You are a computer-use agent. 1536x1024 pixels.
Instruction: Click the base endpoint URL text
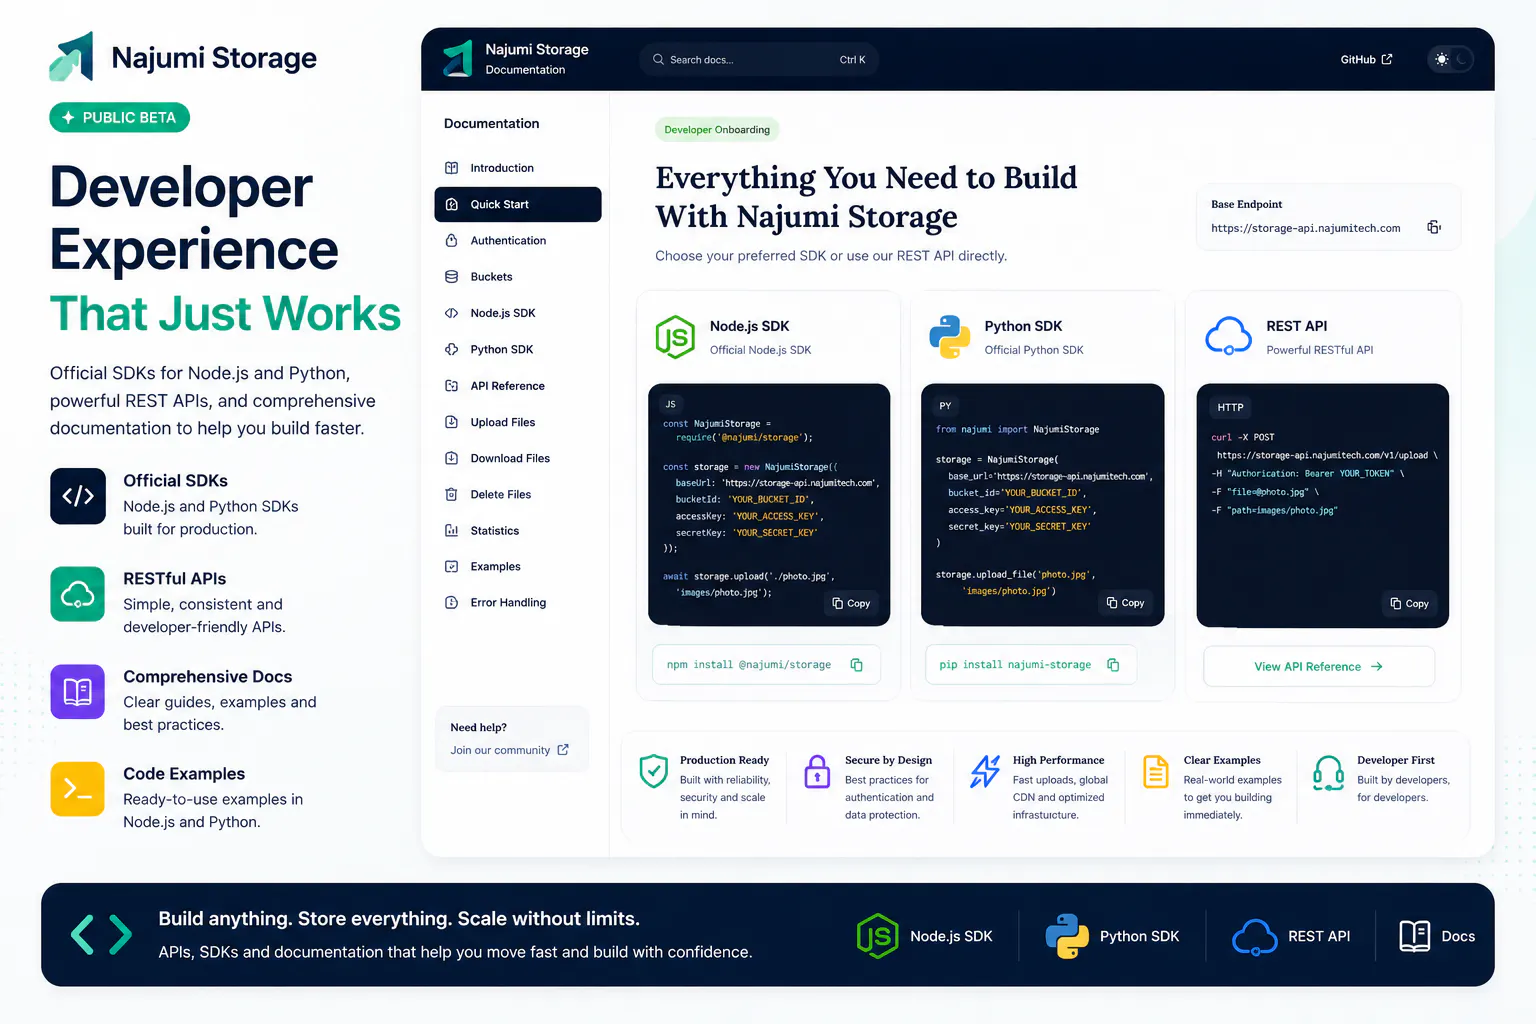(1305, 228)
